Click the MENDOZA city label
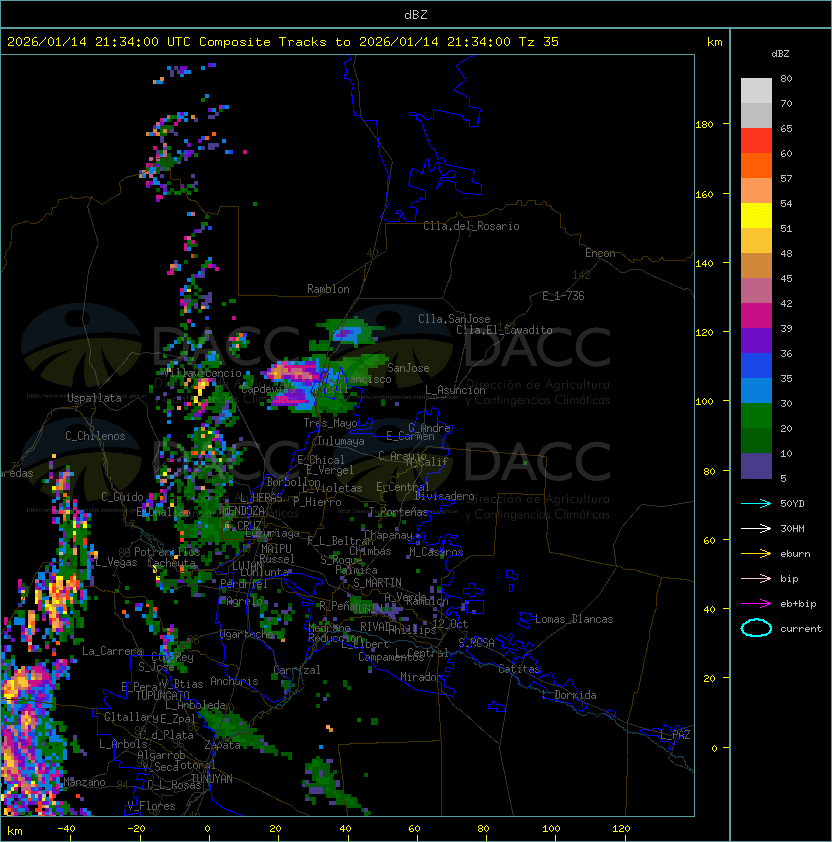832x842 pixels. [x=243, y=510]
